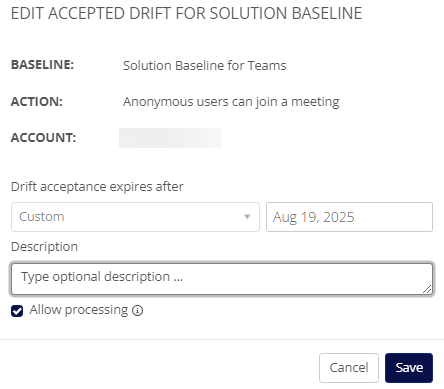Click the BASELINE field label
The width and height of the screenshot is (444, 389).
pos(42,65)
